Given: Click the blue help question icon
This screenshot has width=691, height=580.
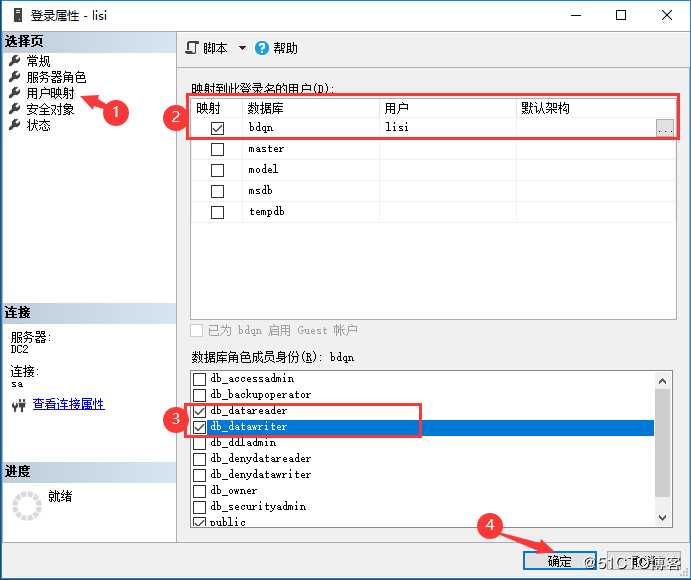Looking at the screenshot, I should 261,48.
